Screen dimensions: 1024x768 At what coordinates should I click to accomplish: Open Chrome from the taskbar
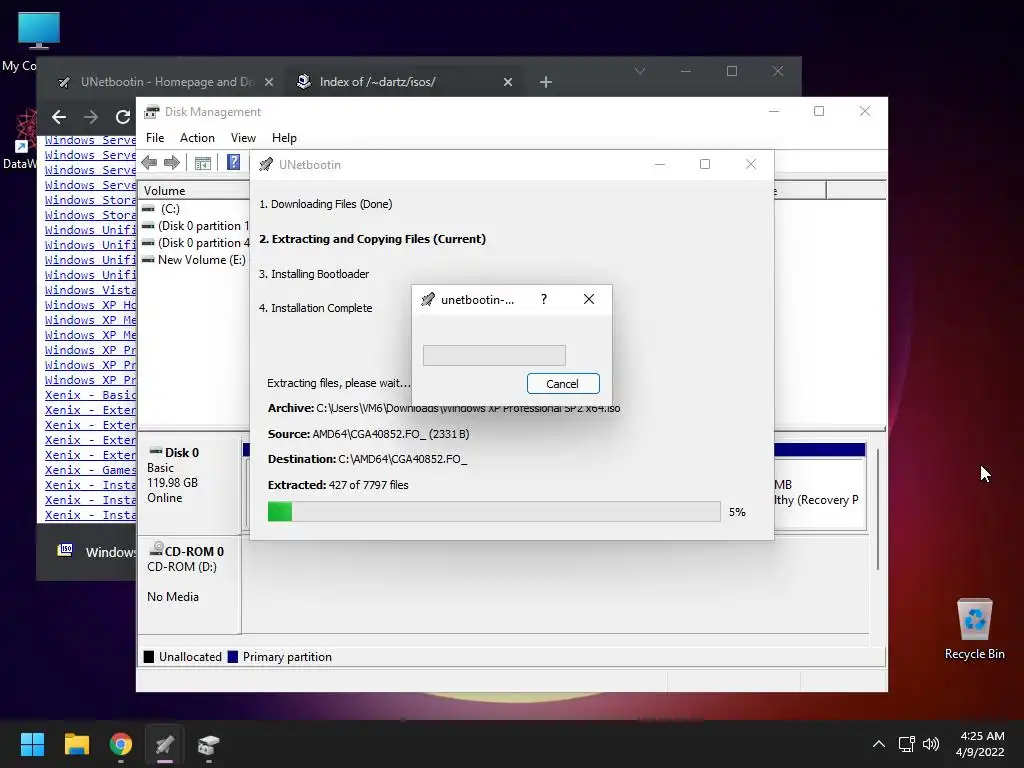pos(121,744)
